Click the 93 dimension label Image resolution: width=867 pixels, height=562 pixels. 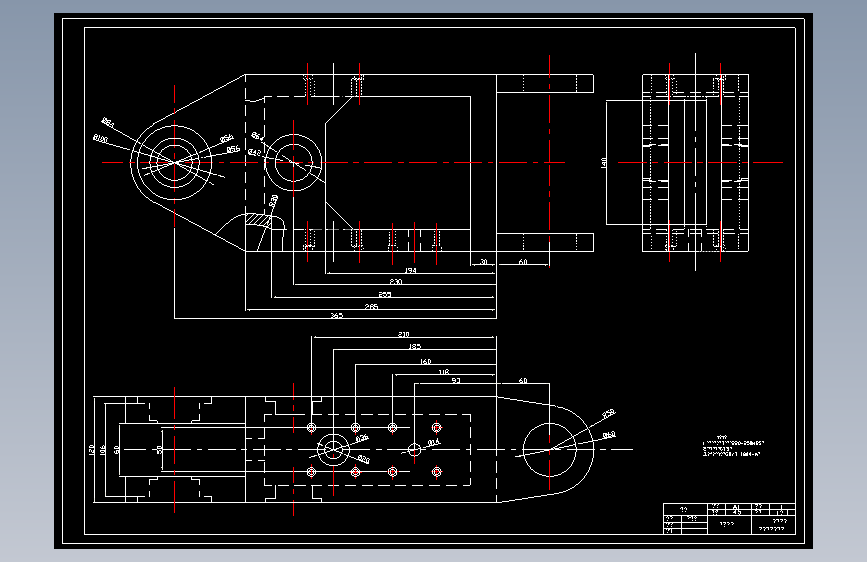click(456, 381)
